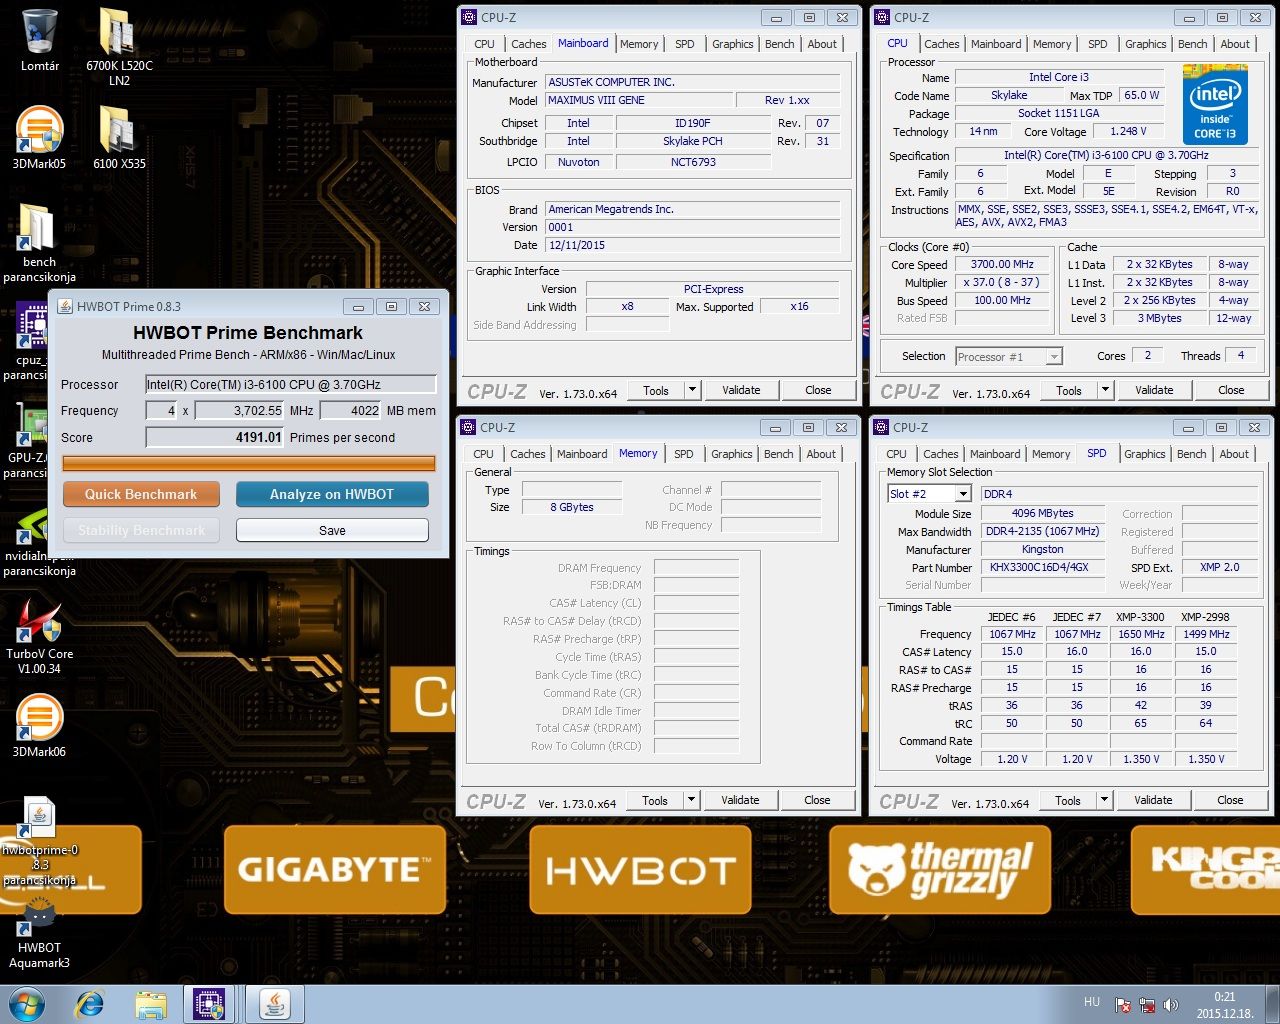Click the Processor name field in HWBOT Prime
Viewport: 1280px width, 1024px height.
(291, 384)
